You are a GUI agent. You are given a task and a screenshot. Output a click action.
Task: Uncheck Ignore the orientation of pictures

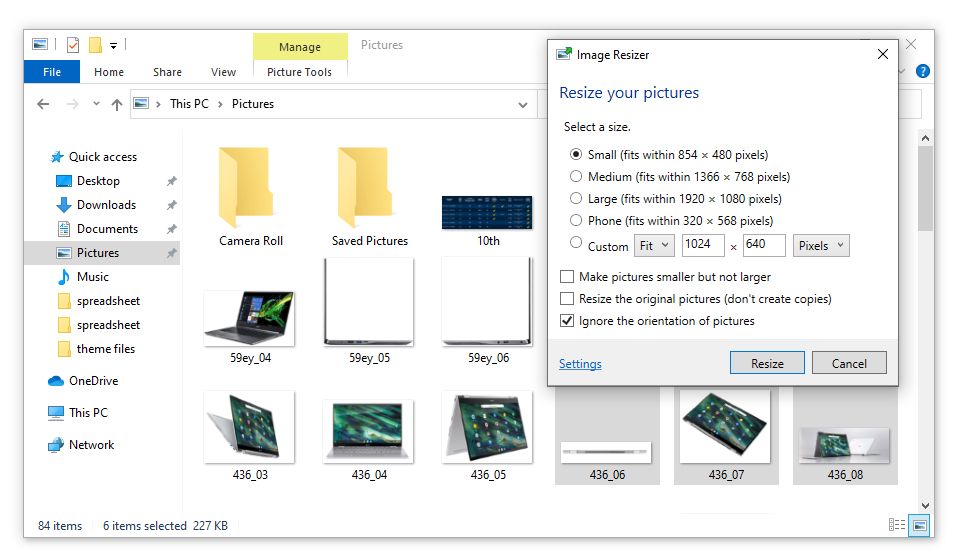point(568,321)
